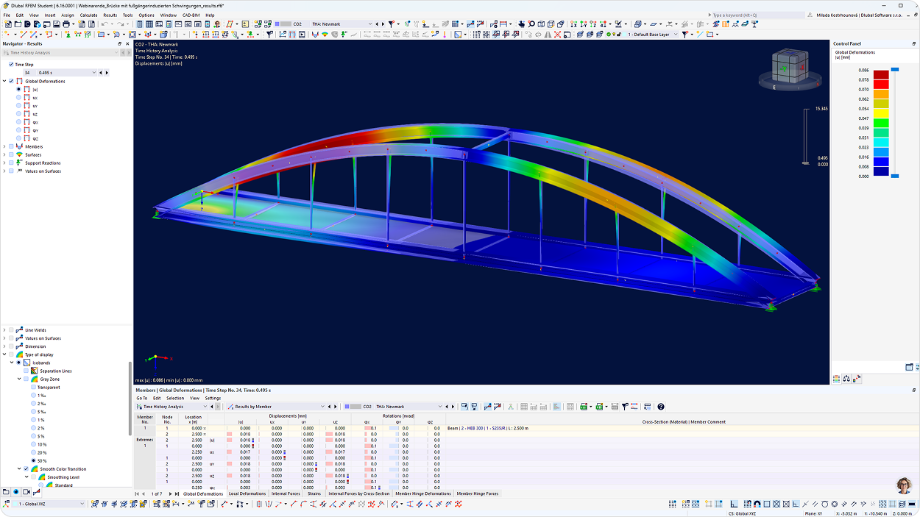
Task: Expand the Line Welds tree node
Action: click(x=5, y=330)
